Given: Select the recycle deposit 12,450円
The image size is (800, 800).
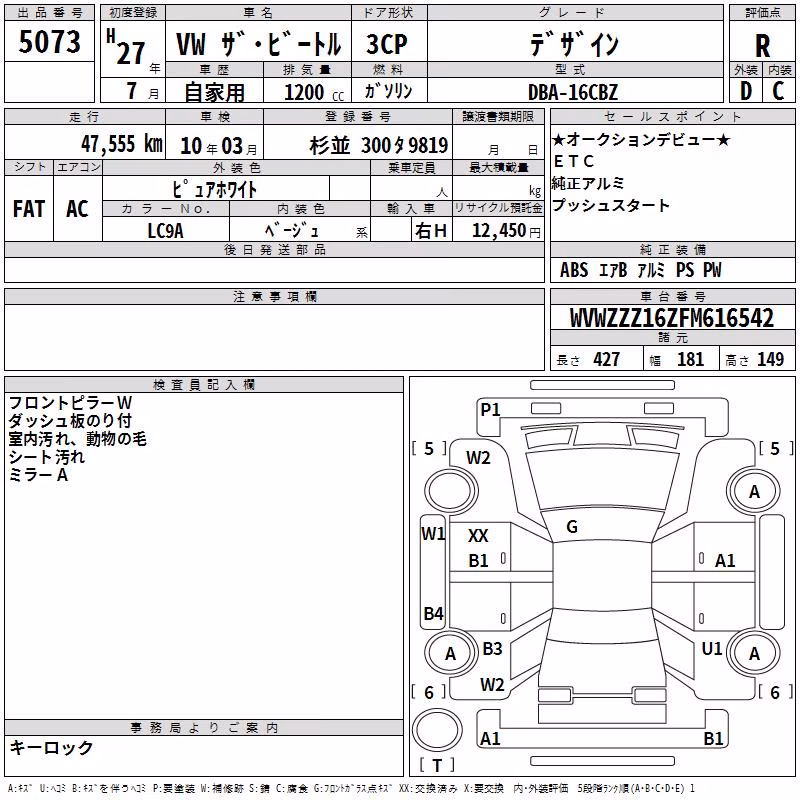Looking at the screenshot, I should click(506, 231).
